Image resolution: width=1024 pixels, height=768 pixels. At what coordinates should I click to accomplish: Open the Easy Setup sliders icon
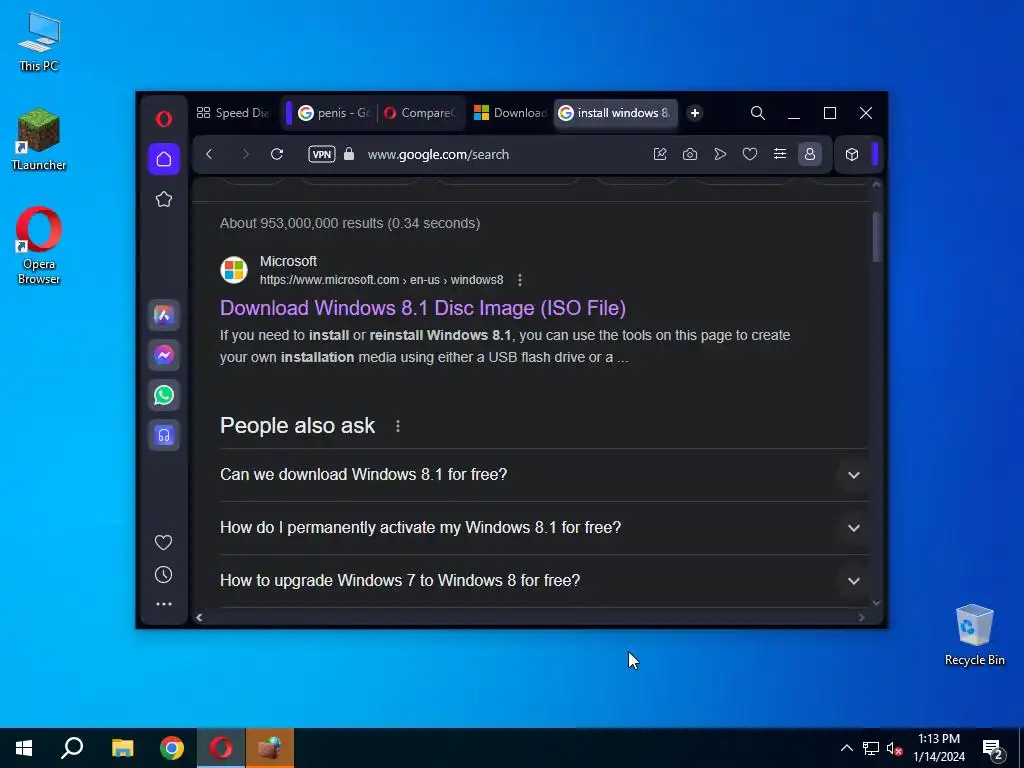click(x=780, y=154)
